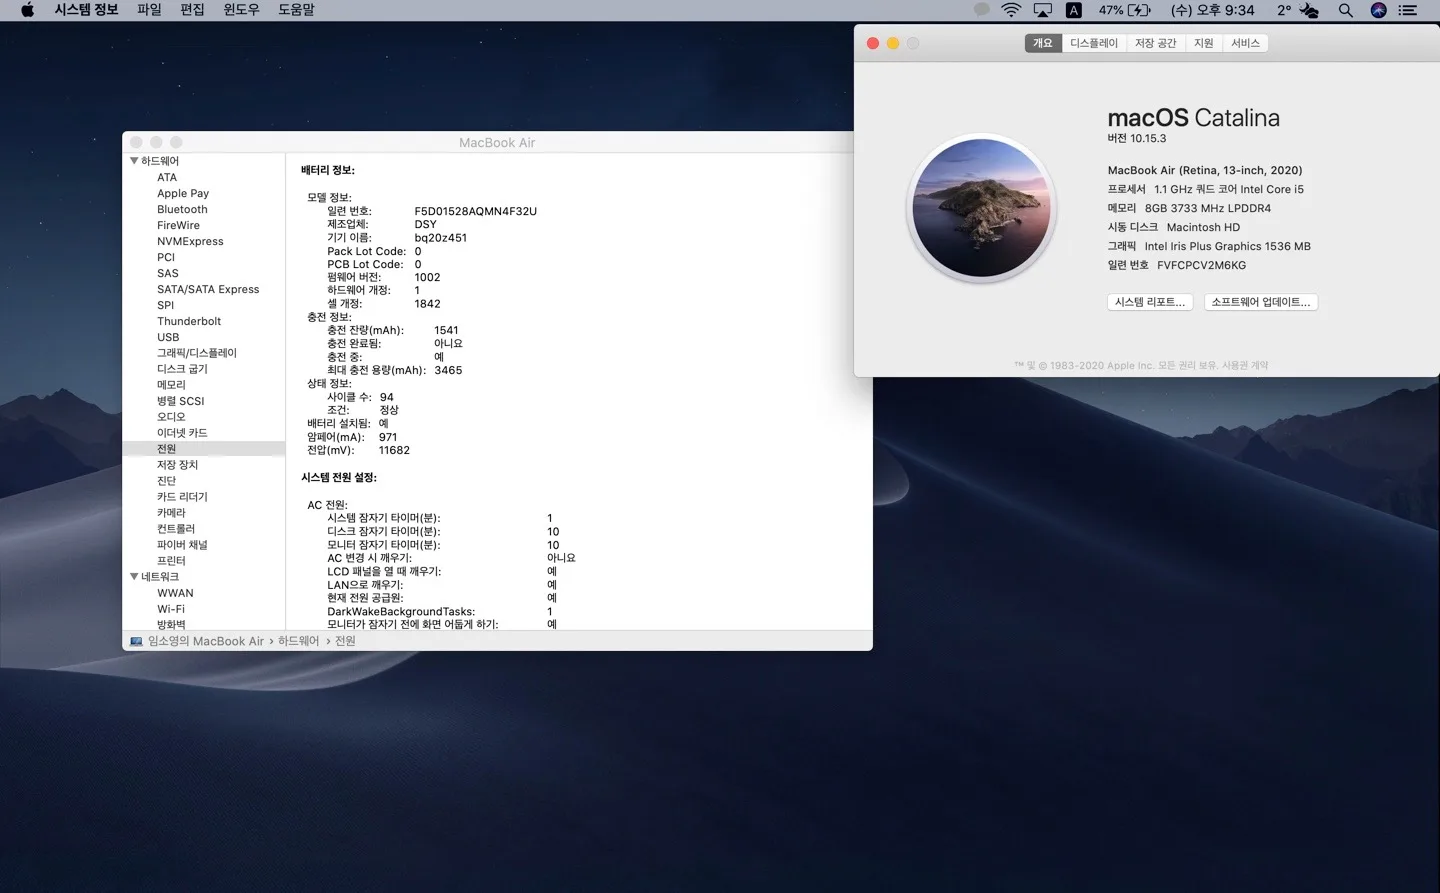Click the laptop icon in the path bar
Image resolution: width=1440 pixels, height=893 pixels.
[x=136, y=641]
